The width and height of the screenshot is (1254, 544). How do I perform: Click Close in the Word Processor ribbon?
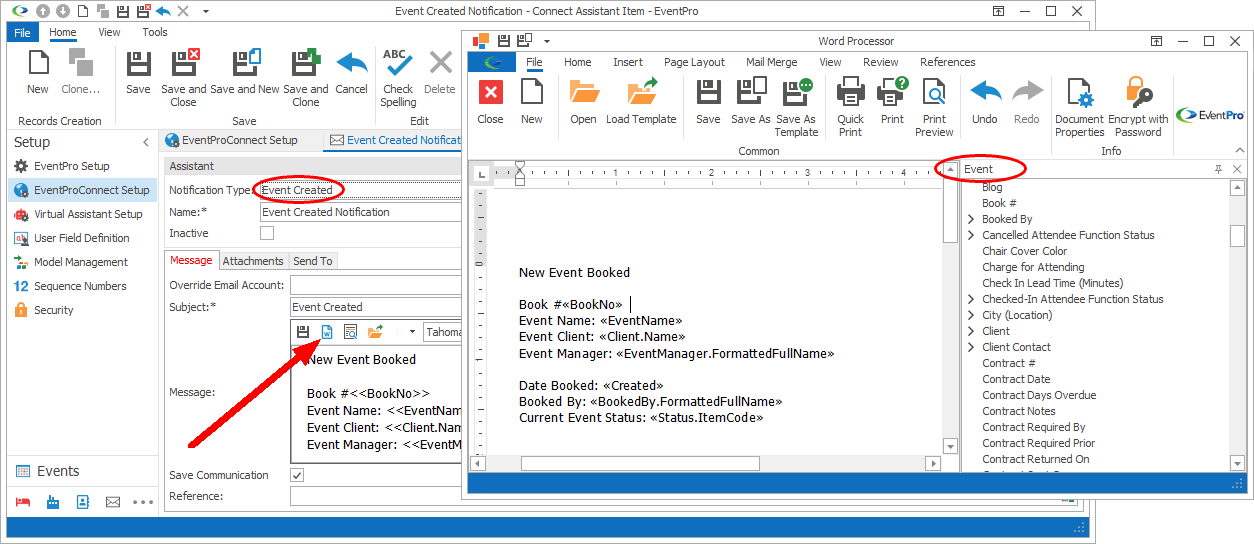(490, 100)
